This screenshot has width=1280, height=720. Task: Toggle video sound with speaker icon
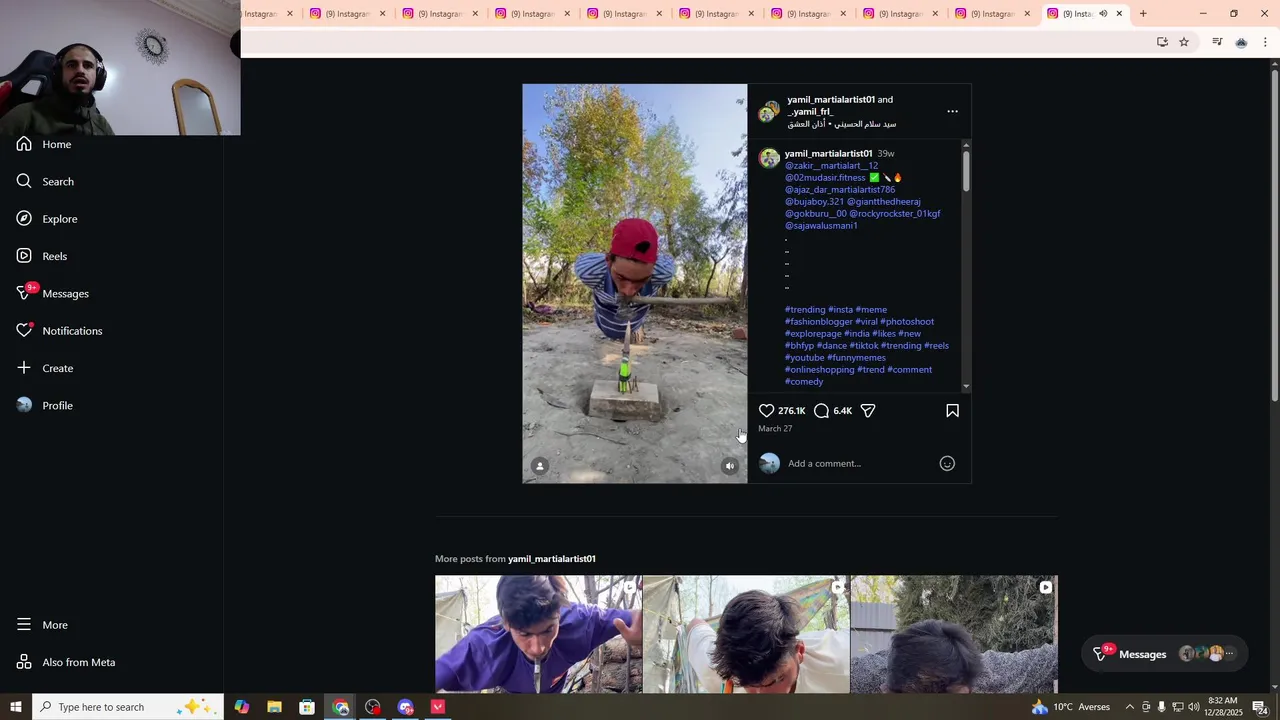(x=730, y=466)
